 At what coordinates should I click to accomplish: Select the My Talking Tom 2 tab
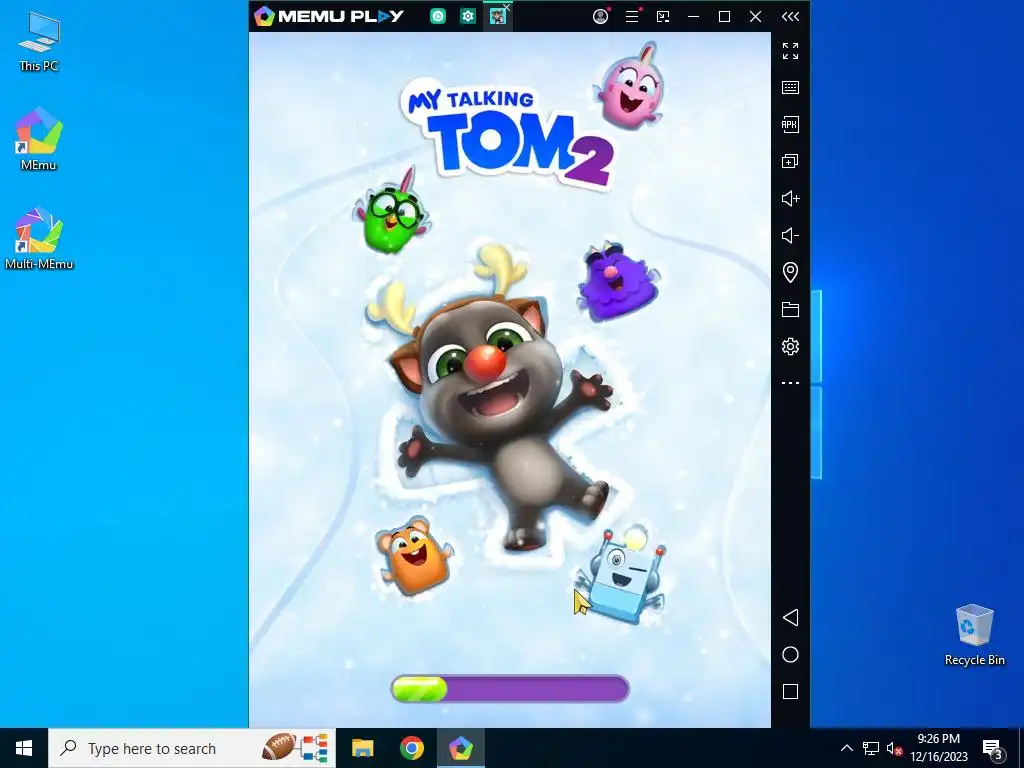click(497, 17)
